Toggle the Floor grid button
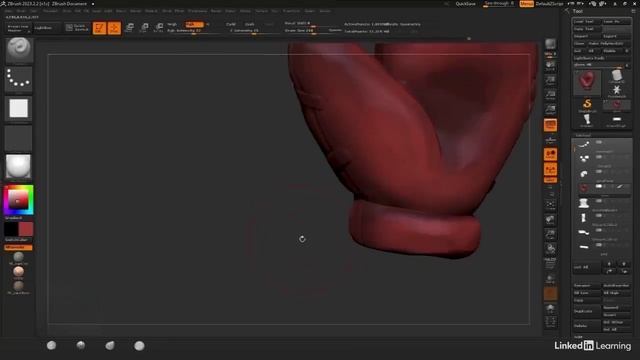The width and height of the screenshot is (640, 360). pos(550,140)
